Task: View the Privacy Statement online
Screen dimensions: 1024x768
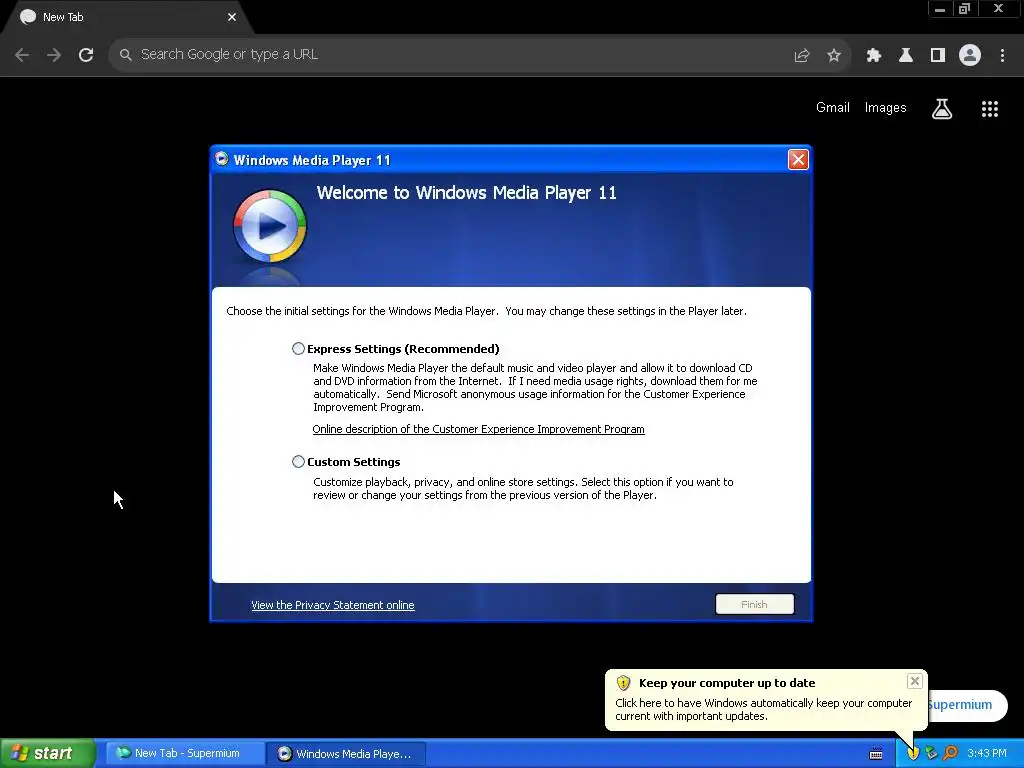Action: point(332,605)
